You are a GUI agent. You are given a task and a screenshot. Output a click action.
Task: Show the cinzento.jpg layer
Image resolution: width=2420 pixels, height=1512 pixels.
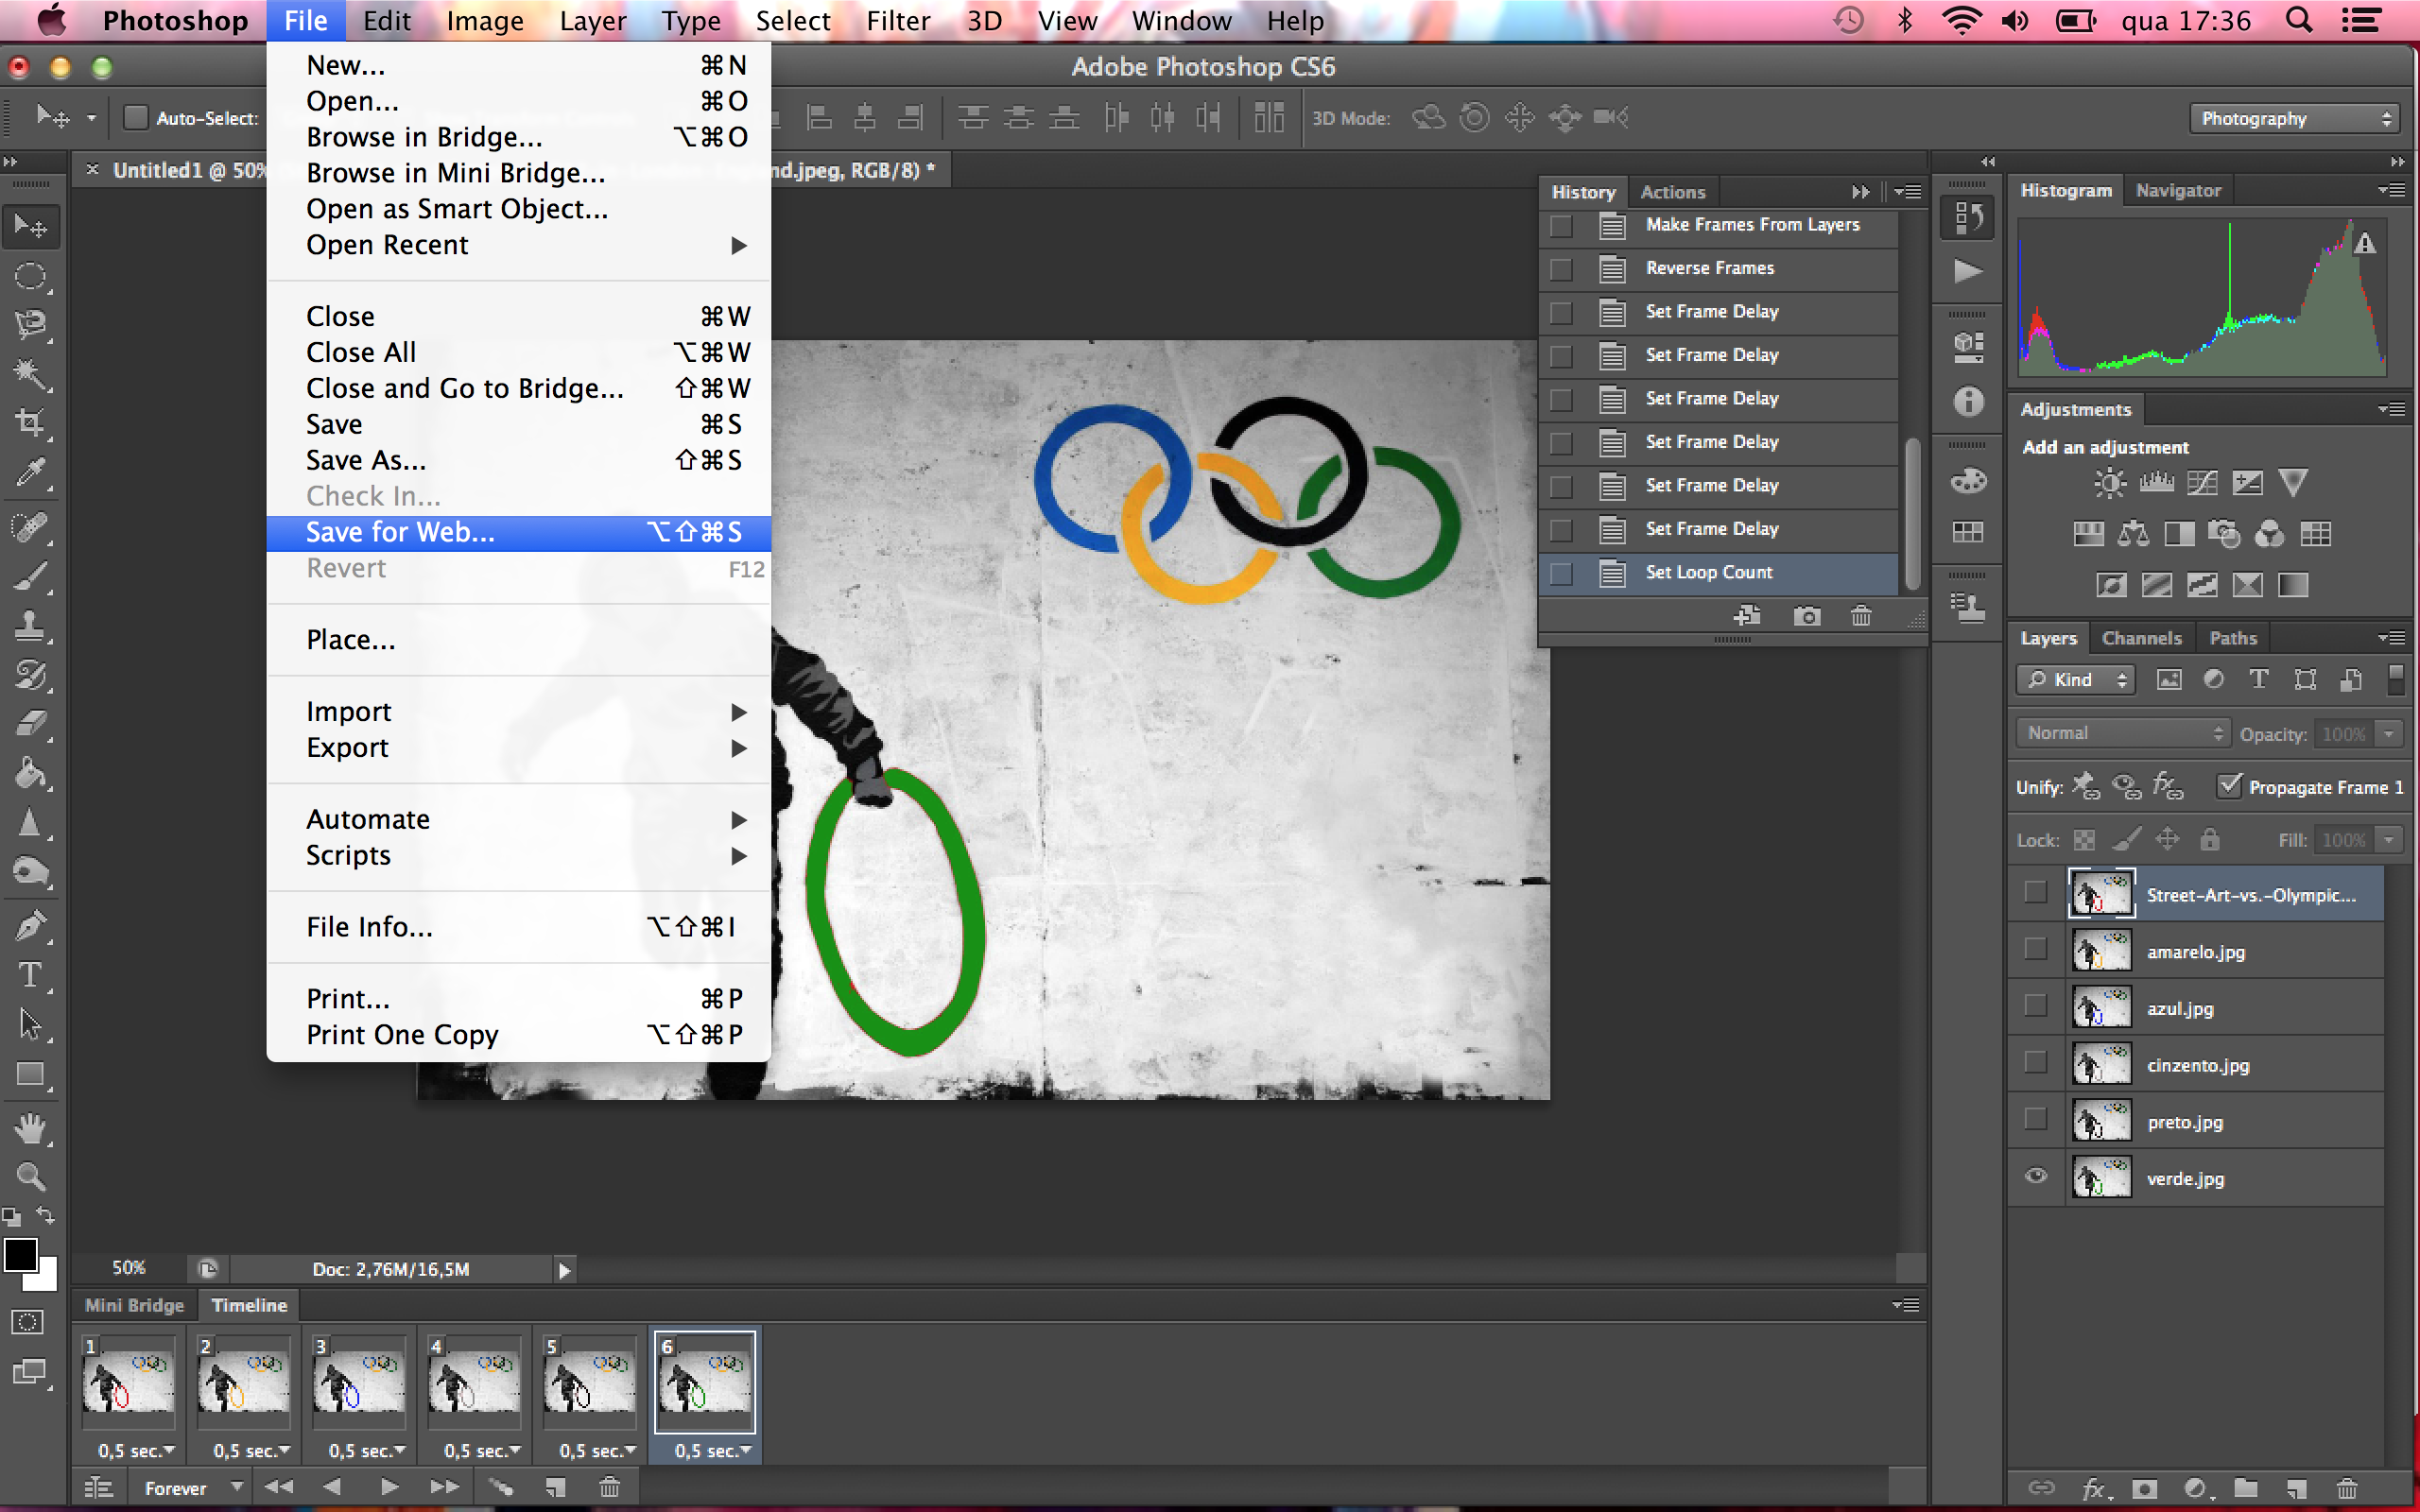click(x=2035, y=1063)
